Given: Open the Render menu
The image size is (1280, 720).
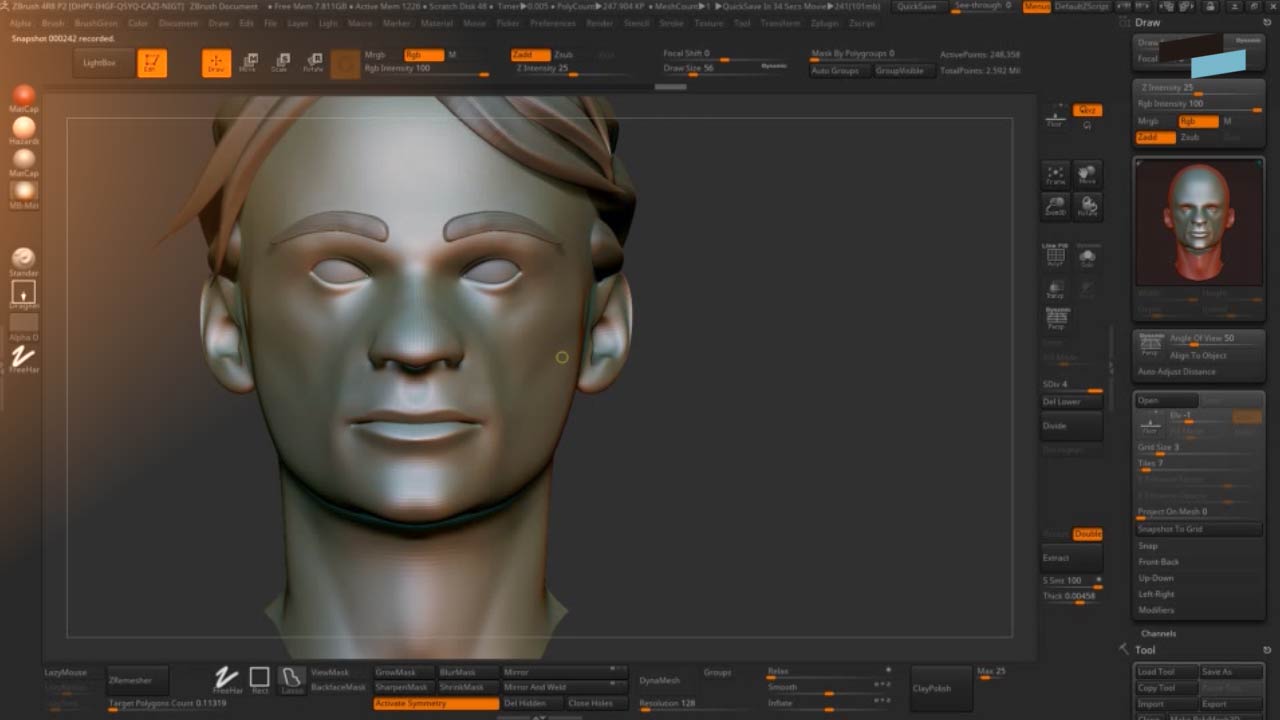Looking at the screenshot, I should 600,22.
